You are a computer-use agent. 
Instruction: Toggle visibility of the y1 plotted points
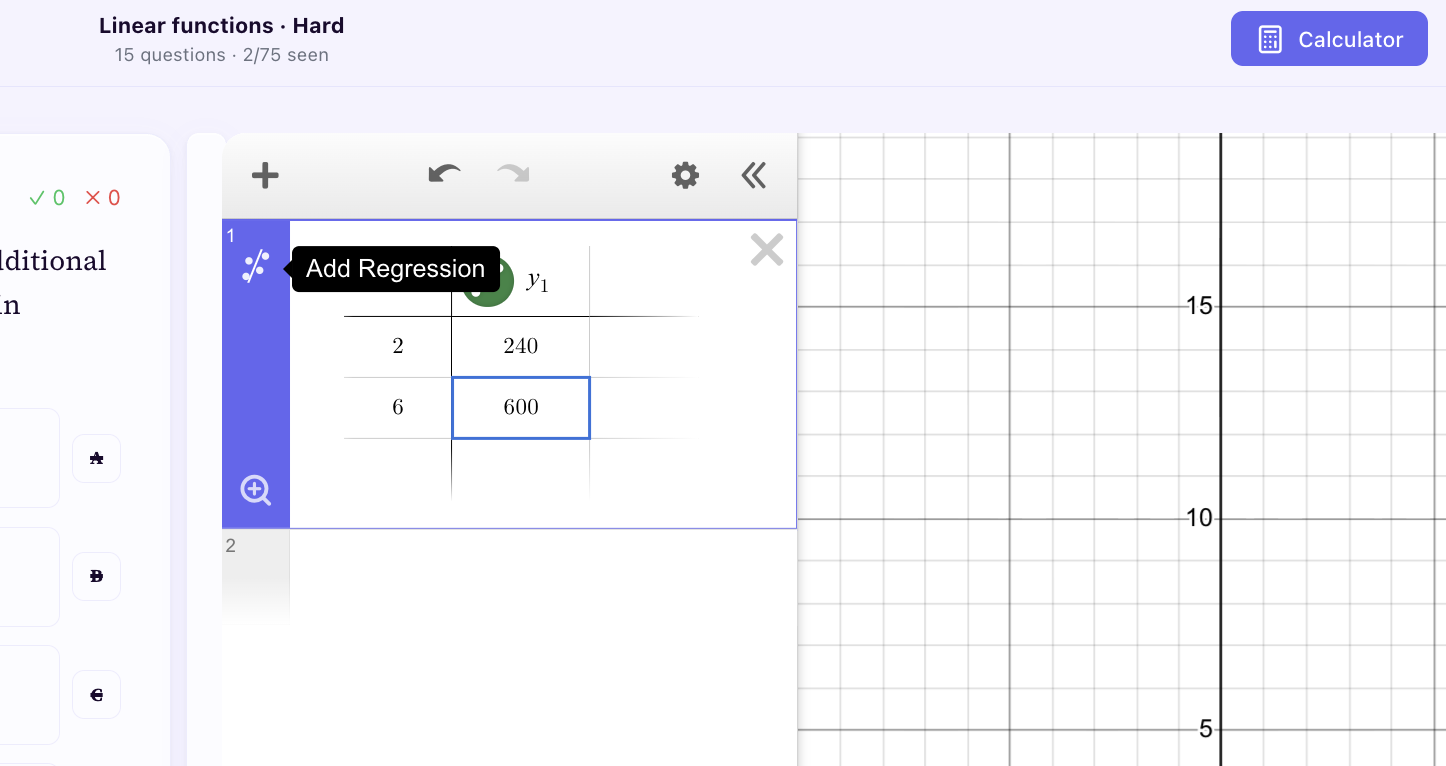click(487, 281)
